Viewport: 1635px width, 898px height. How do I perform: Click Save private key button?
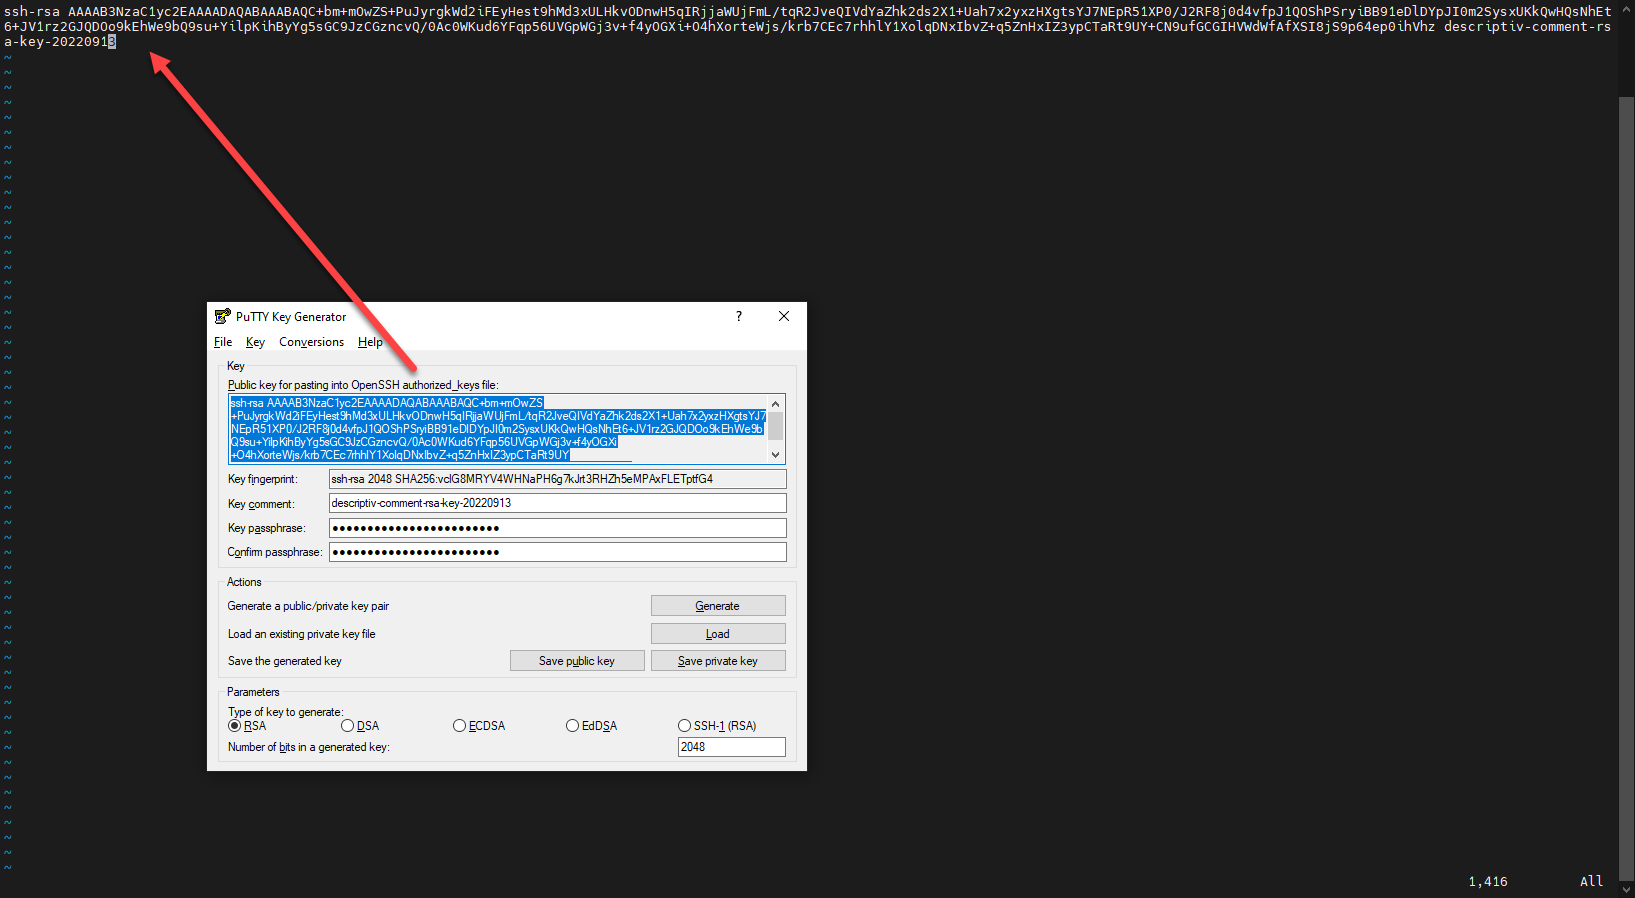[x=718, y=661]
